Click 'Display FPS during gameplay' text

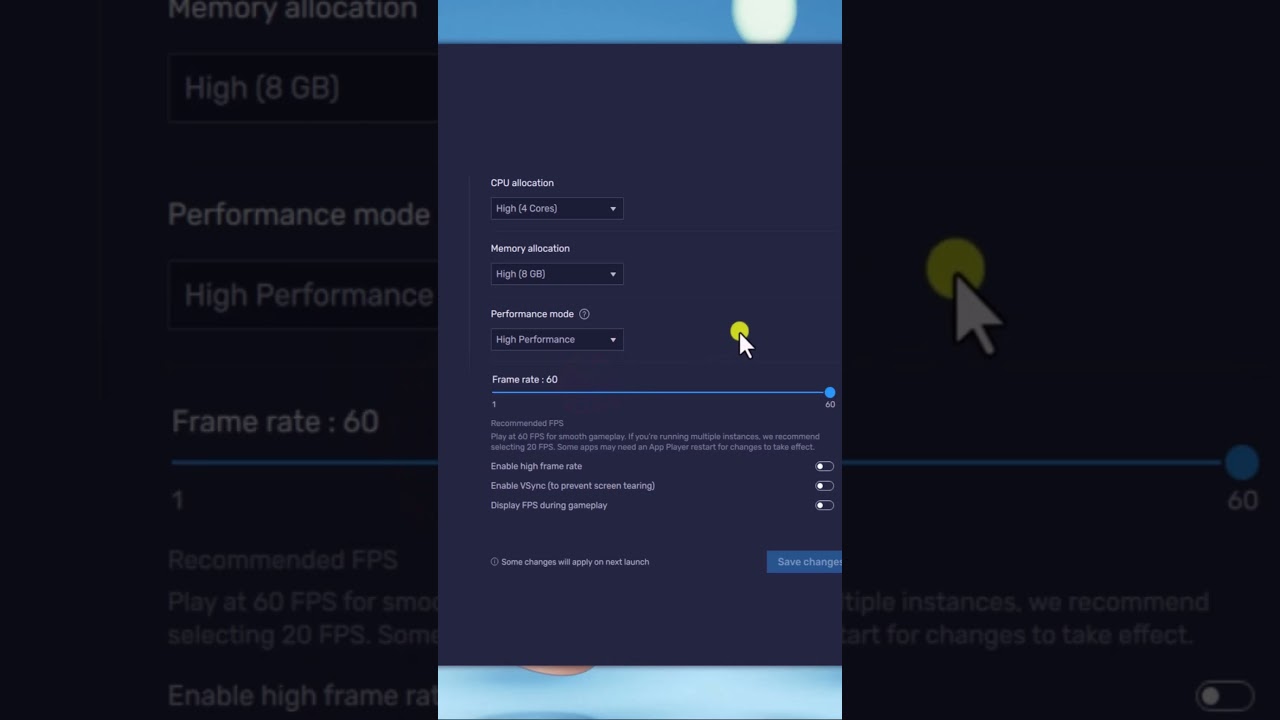(549, 505)
